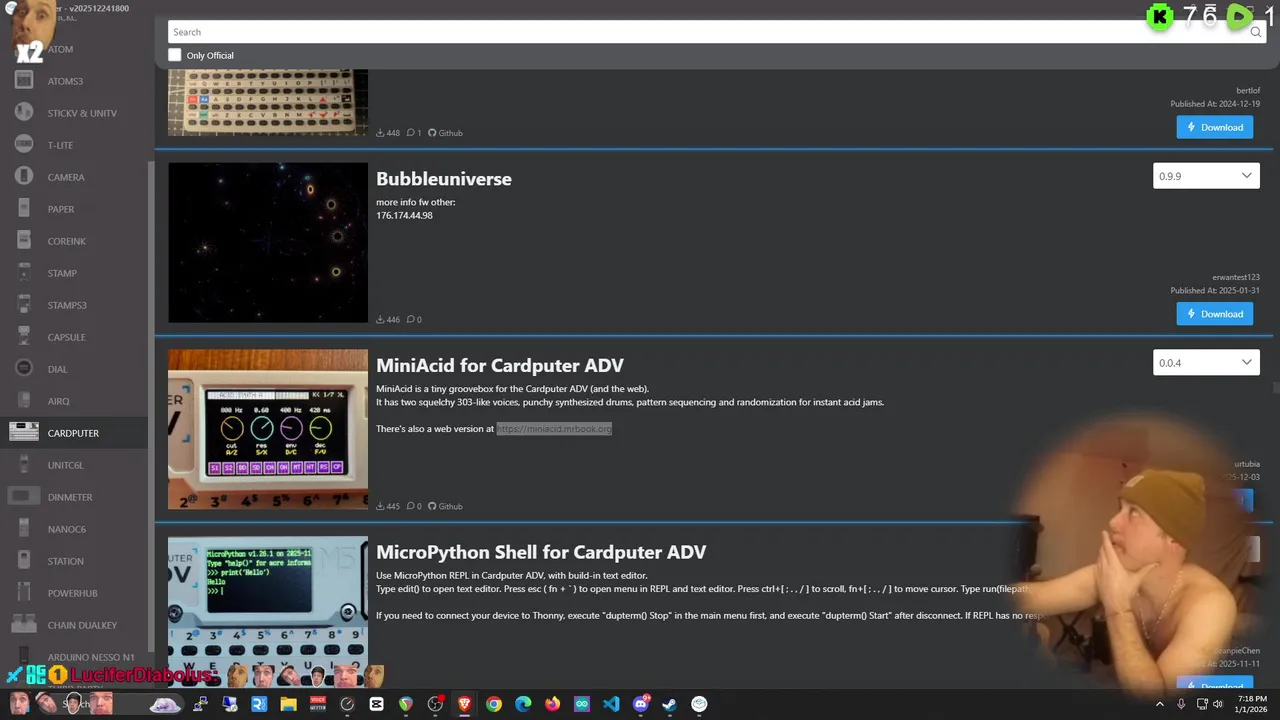
Task: Open the Github link of top firmware
Action: 445,133
